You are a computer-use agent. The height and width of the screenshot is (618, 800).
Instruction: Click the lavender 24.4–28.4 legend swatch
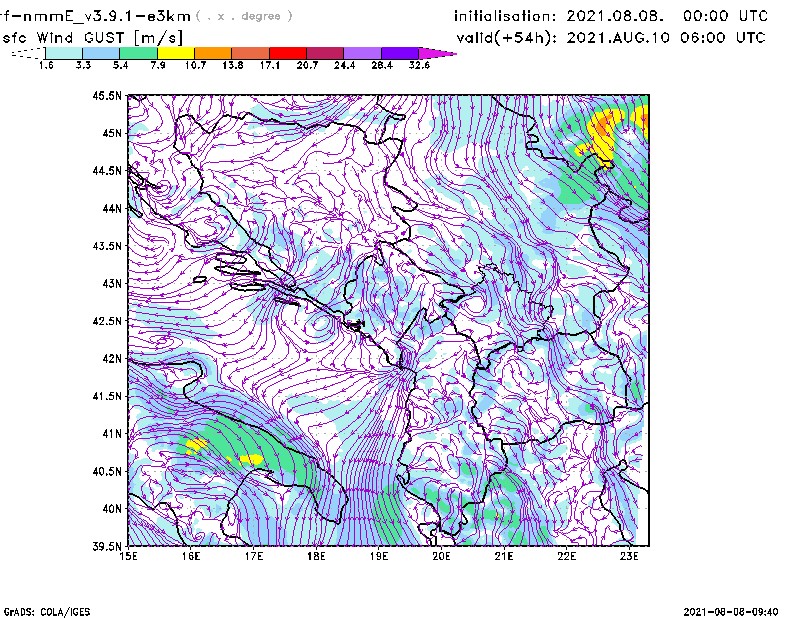pyautogui.click(x=362, y=53)
